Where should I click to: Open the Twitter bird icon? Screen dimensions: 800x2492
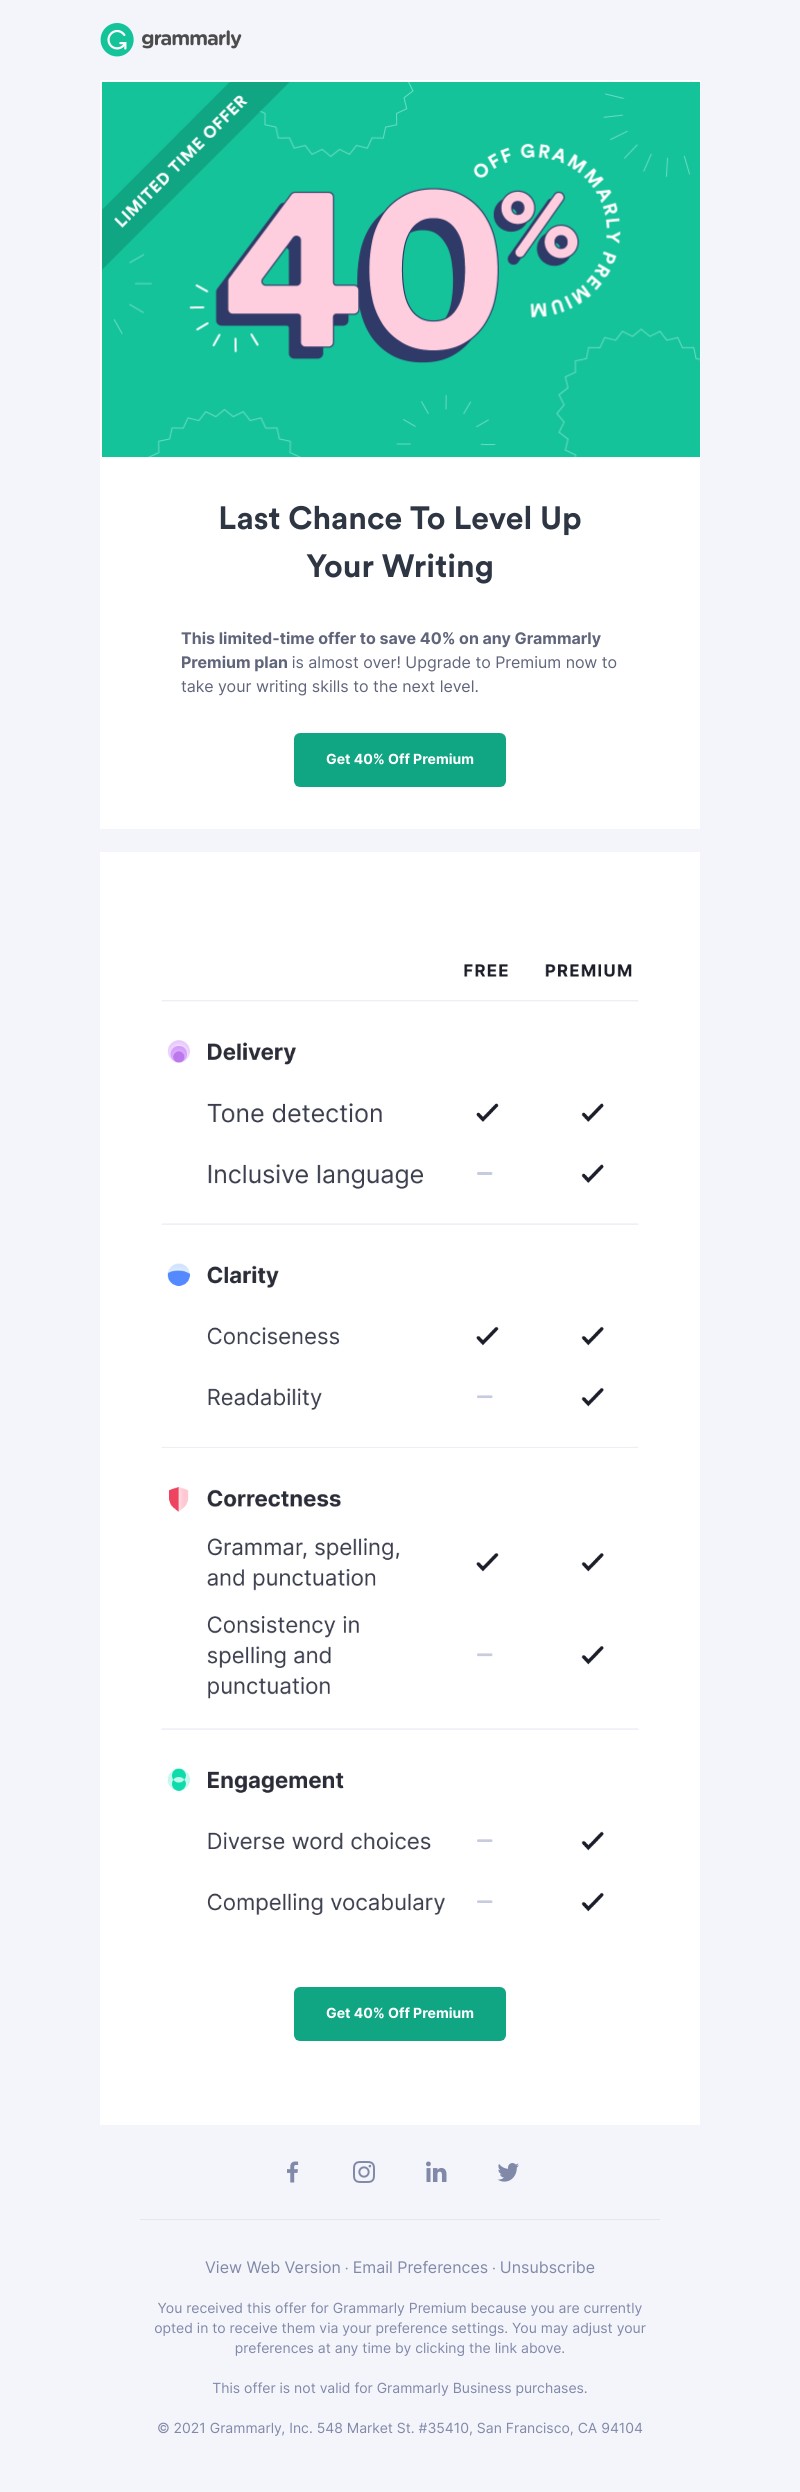[508, 2171]
